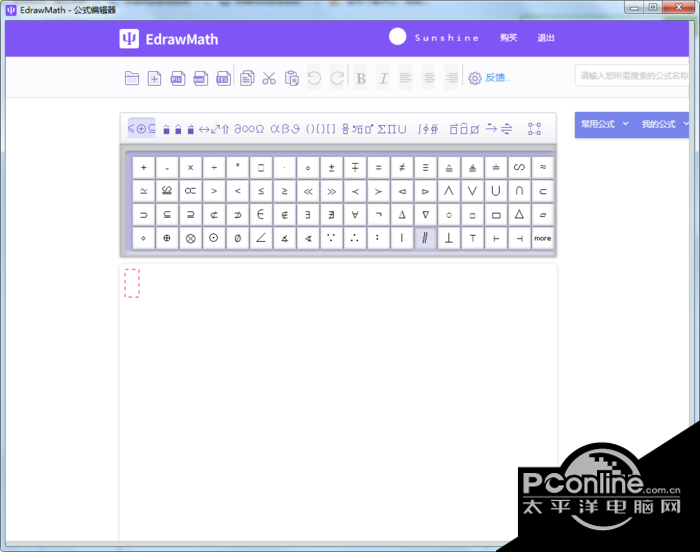Open the fraction and radical templates tab
Image resolution: width=700 pixels, height=552 pixels.
357,129
